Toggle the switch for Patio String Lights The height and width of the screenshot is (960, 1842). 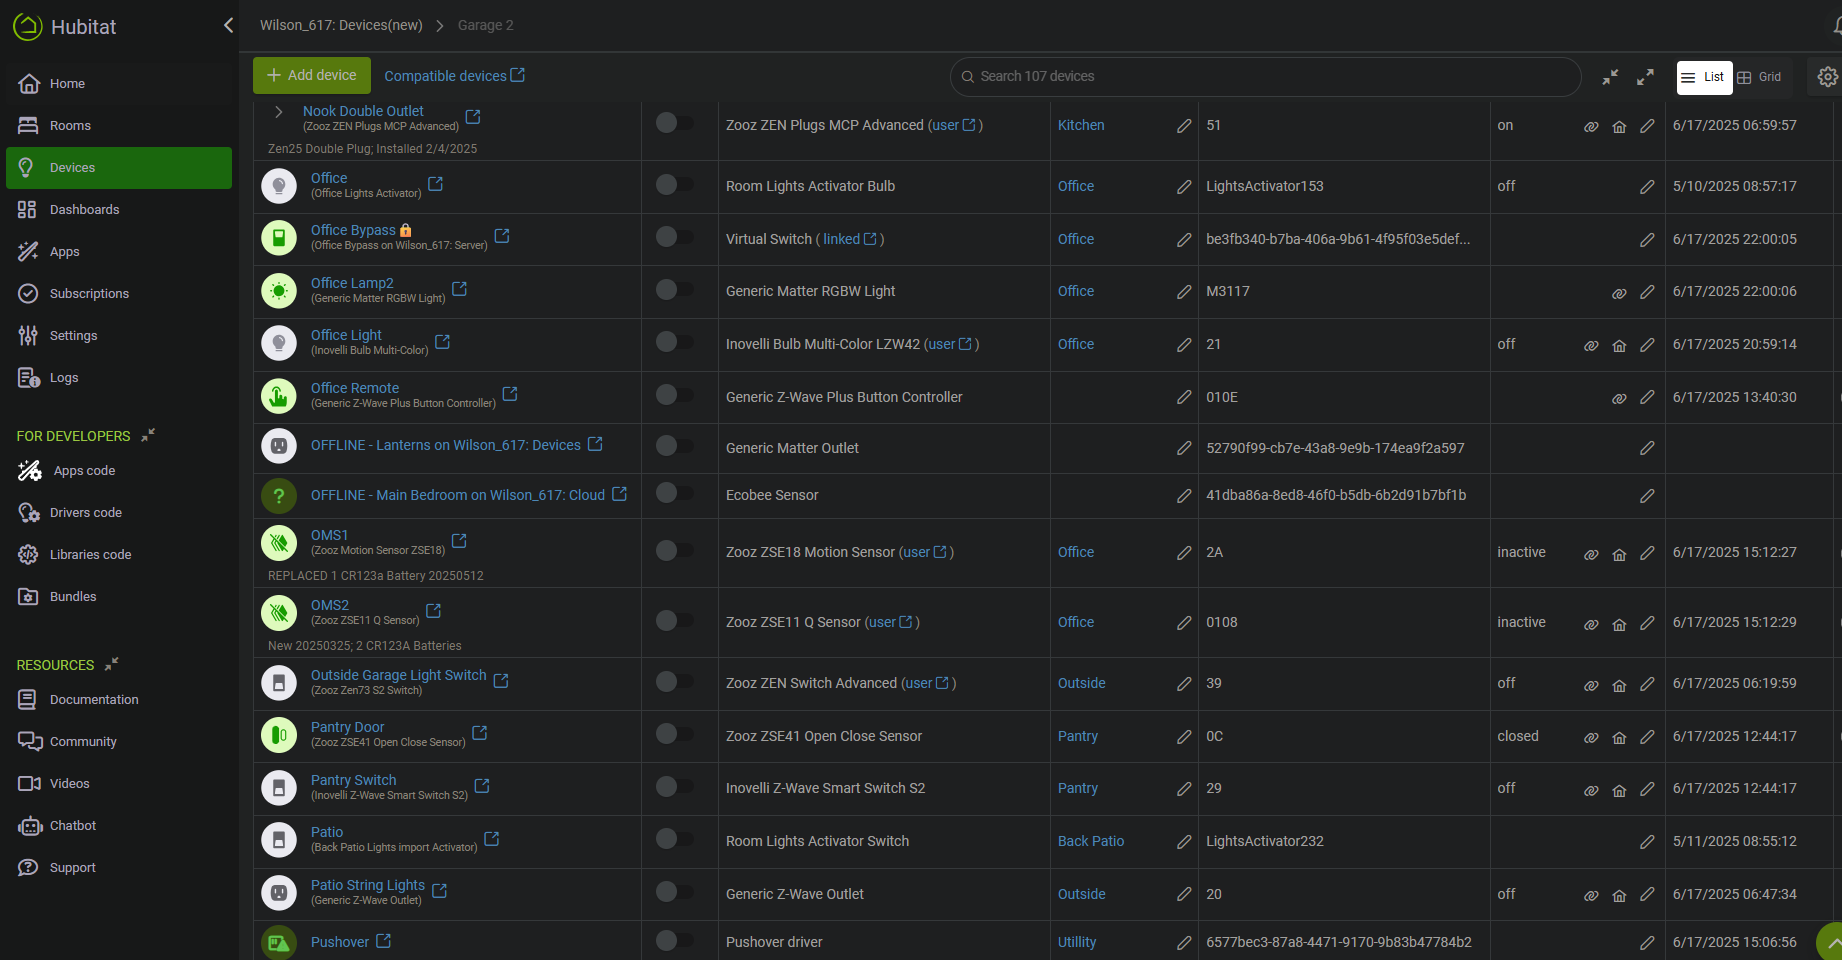point(674,892)
